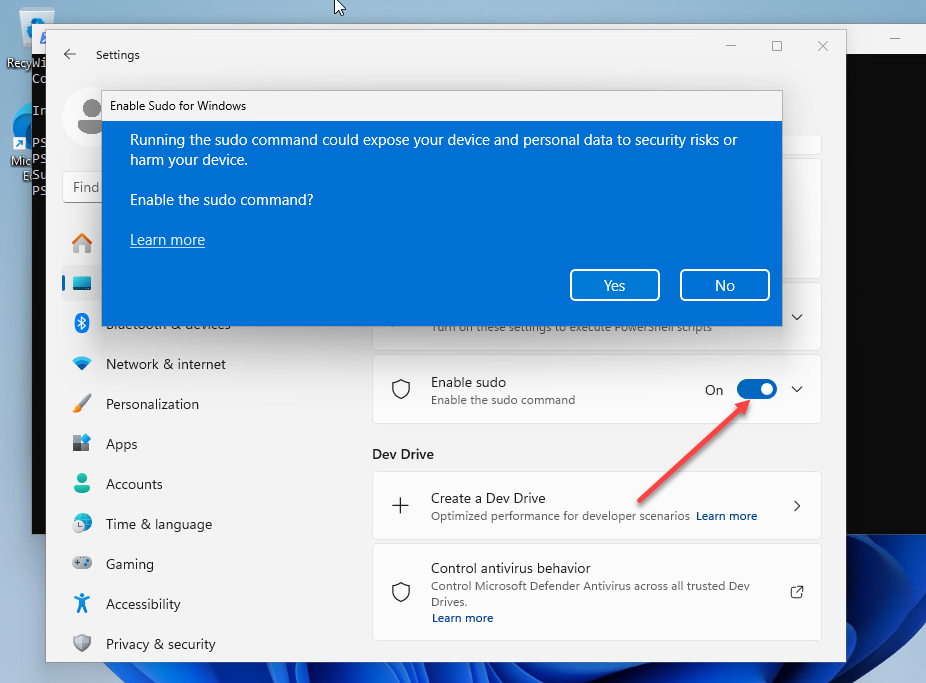Go to Accounts settings section
Viewport: 926px width, 683px height.
pos(134,484)
